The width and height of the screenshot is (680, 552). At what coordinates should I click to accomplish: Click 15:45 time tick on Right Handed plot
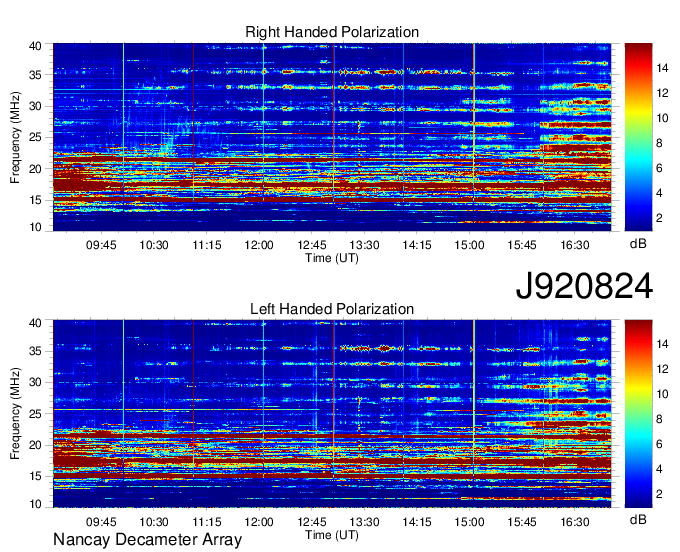pos(522,245)
